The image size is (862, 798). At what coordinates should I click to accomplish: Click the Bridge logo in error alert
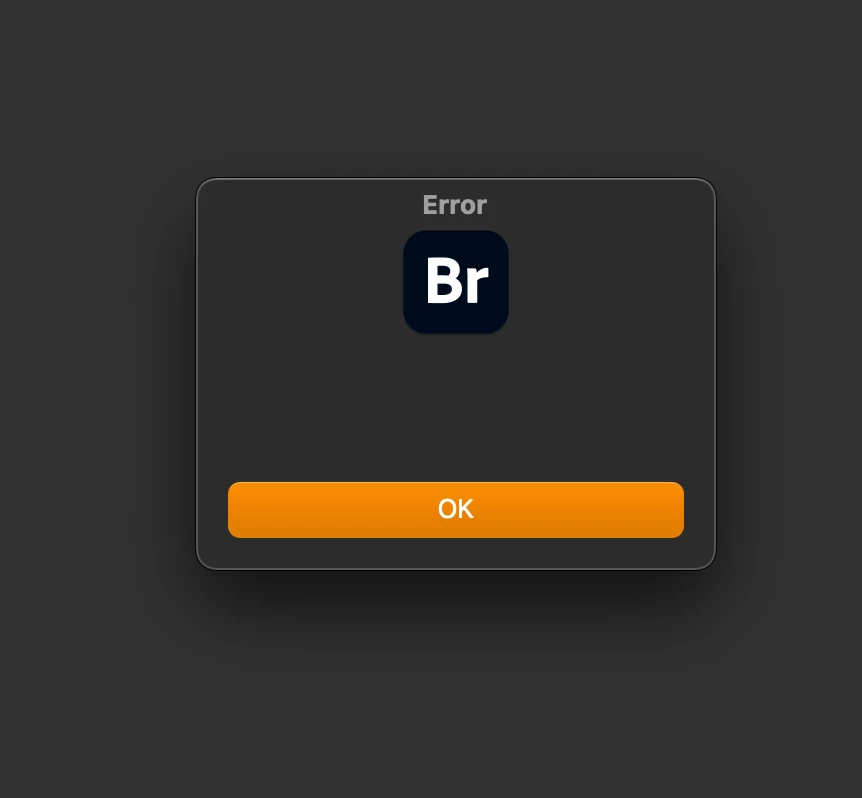click(x=456, y=281)
